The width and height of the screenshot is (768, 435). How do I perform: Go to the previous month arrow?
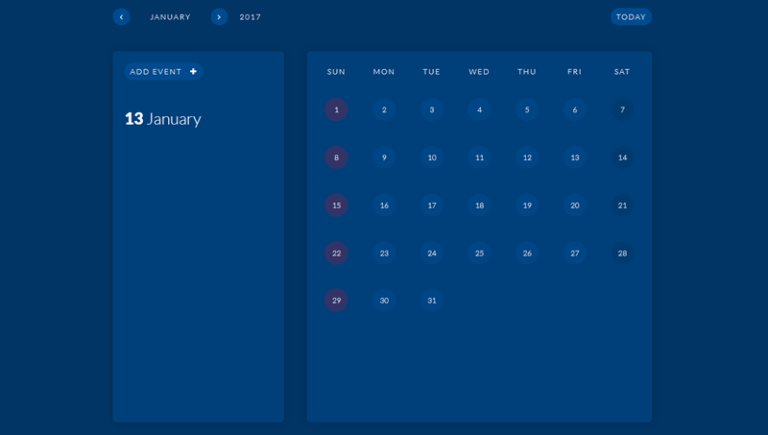pos(121,17)
